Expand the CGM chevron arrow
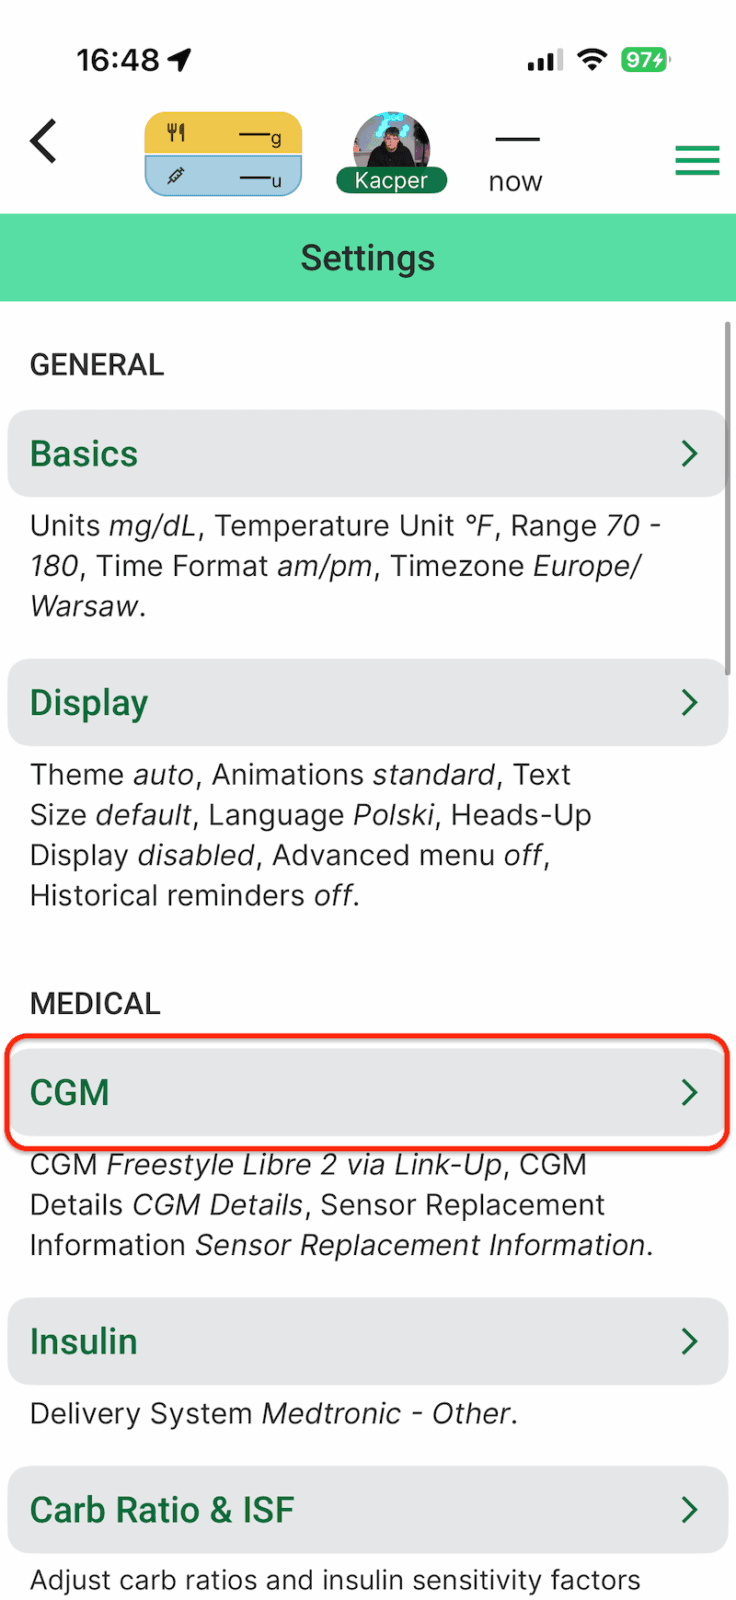 click(689, 1092)
